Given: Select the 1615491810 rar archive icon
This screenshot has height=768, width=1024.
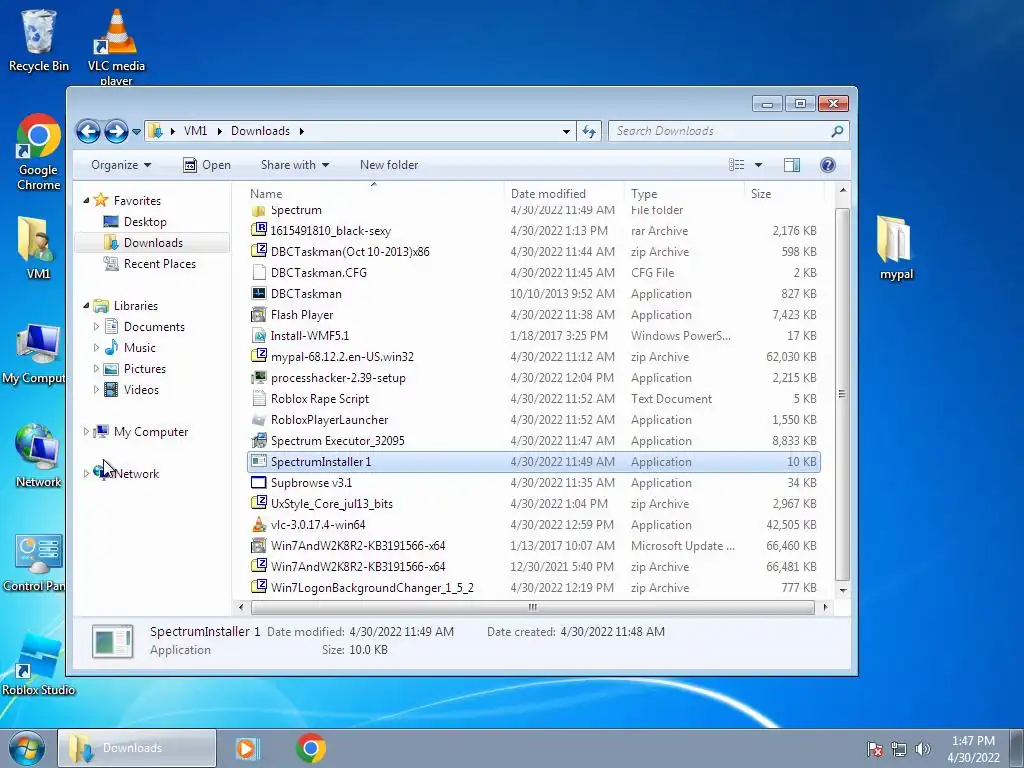Looking at the screenshot, I should tap(259, 231).
